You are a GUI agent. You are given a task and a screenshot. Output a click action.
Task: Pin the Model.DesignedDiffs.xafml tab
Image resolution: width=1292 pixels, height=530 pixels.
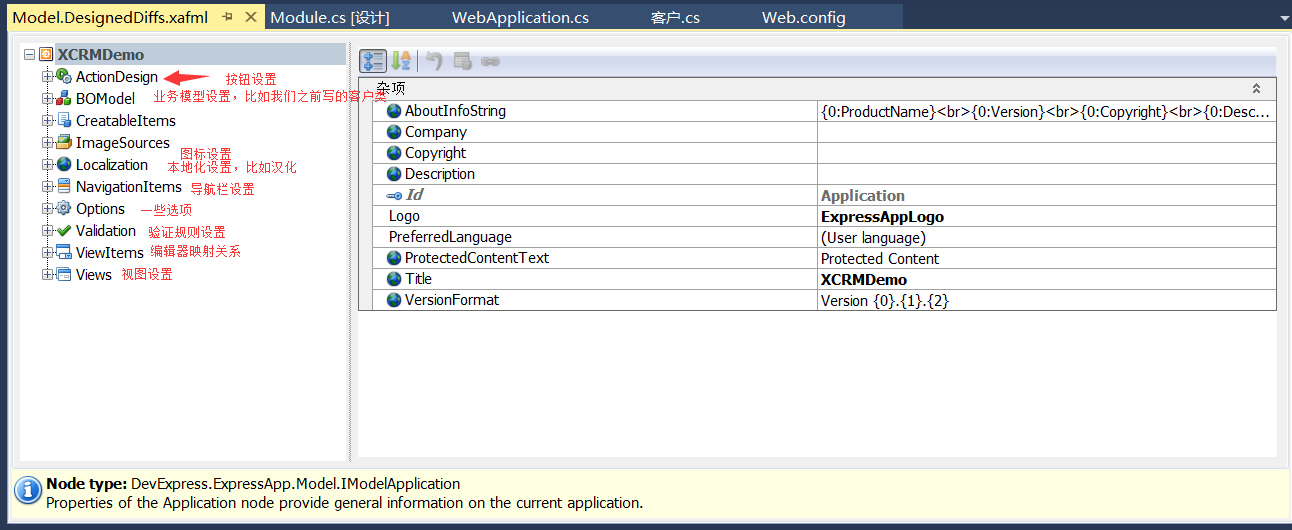click(228, 17)
